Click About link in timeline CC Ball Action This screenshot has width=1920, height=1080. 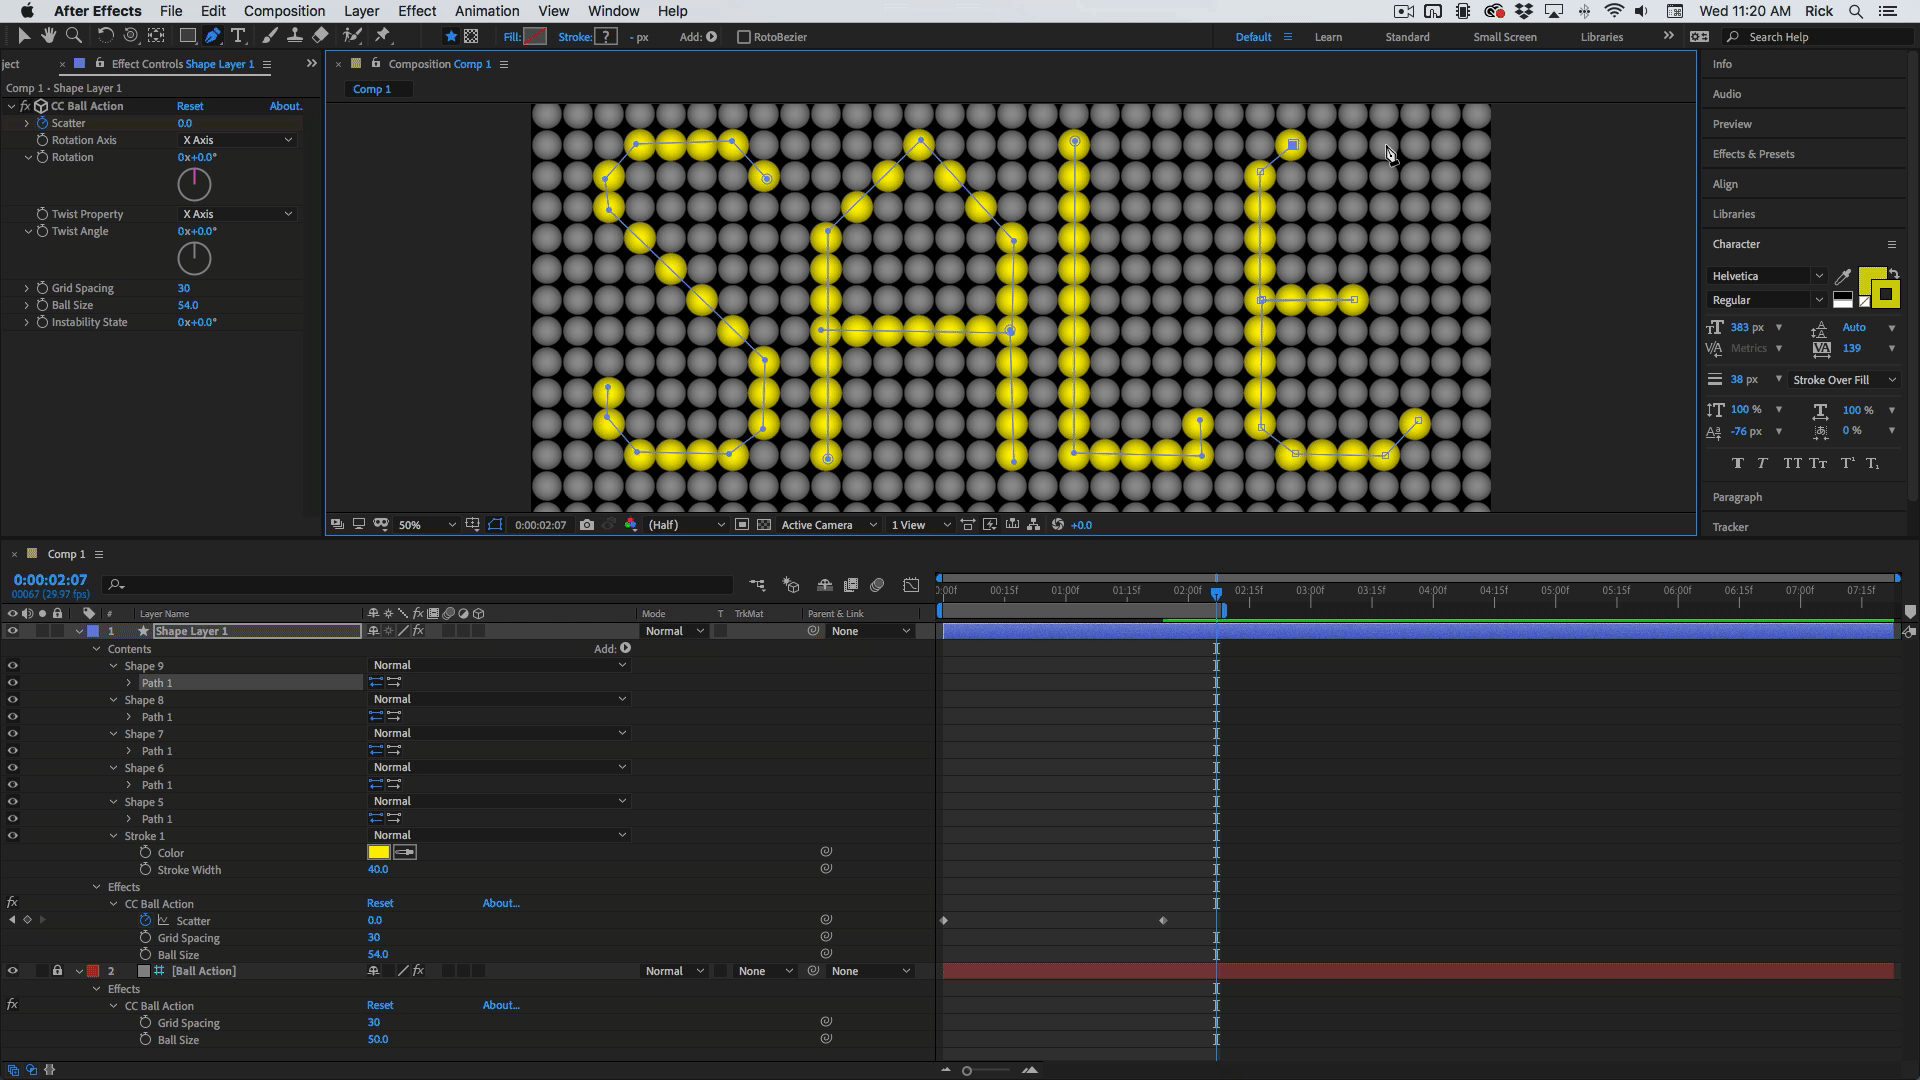coord(500,903)
